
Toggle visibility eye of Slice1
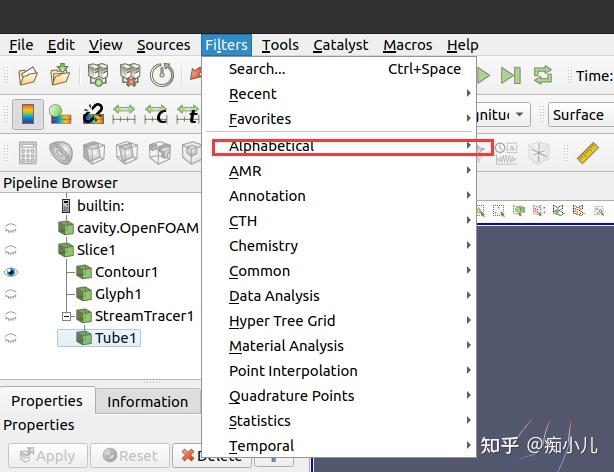coord(11,250)
